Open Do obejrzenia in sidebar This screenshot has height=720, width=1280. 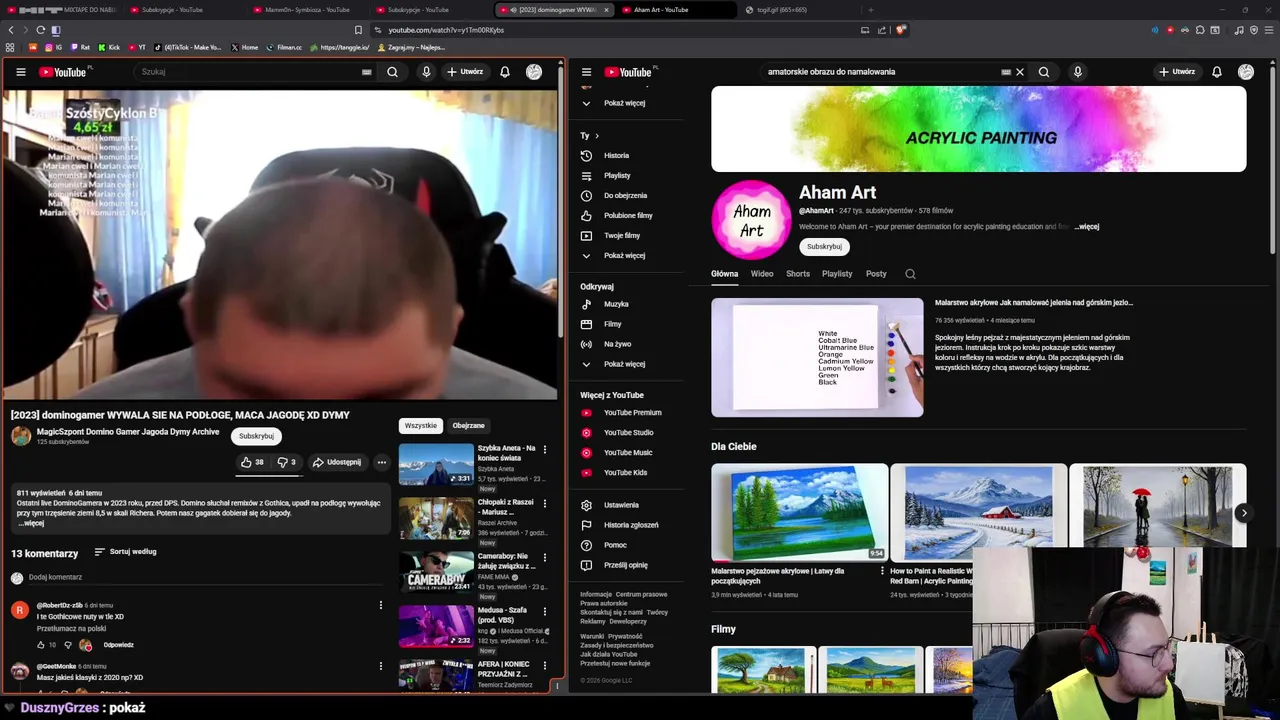tap(625, 196)
